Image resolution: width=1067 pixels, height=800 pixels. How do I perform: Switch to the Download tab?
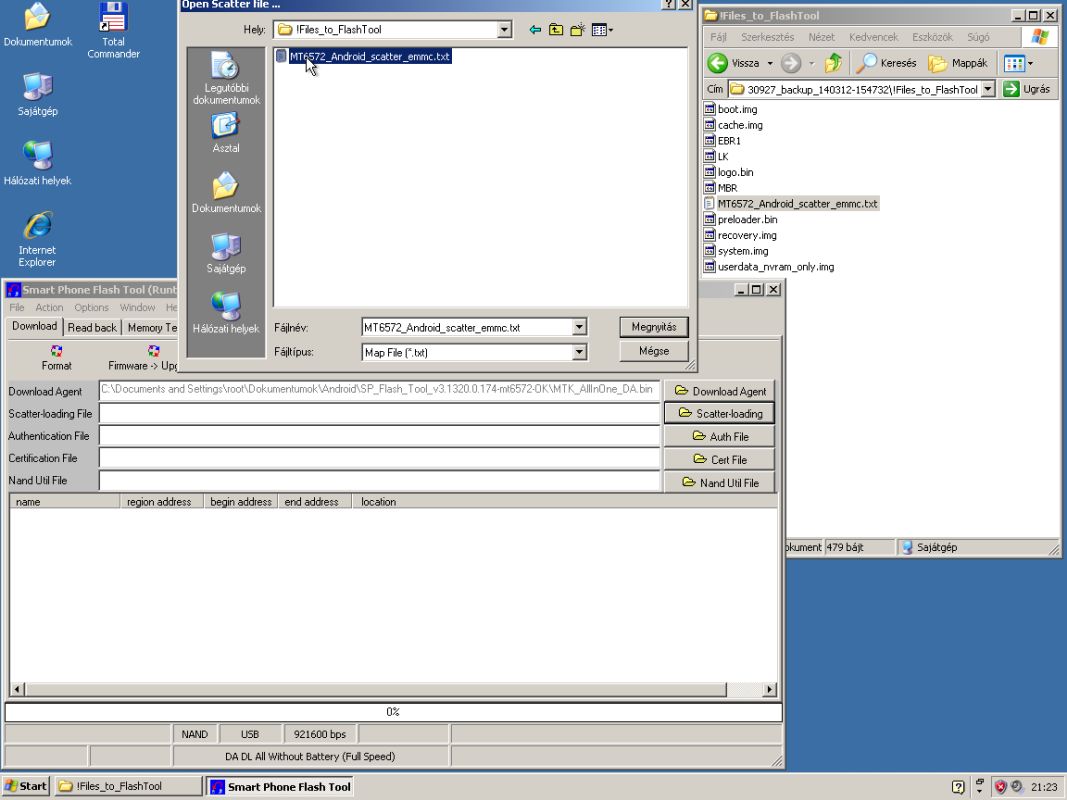[35, 326]
